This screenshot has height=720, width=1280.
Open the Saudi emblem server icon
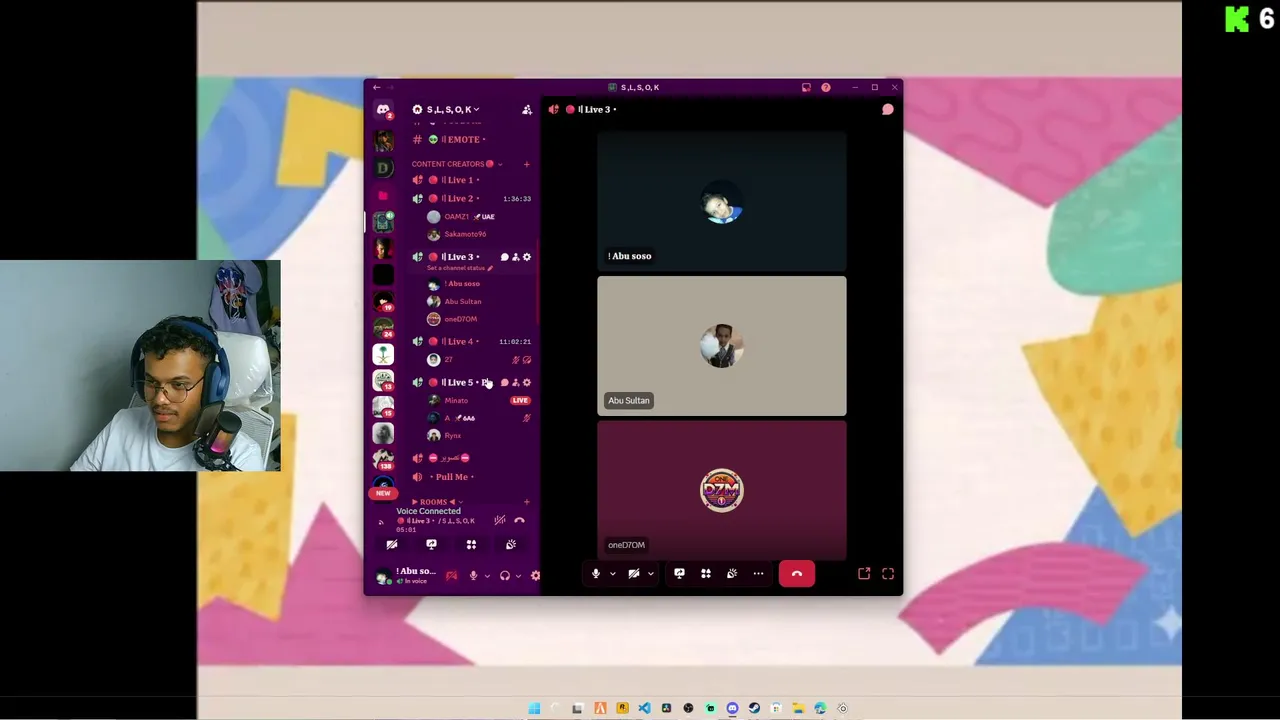point(383,354)
